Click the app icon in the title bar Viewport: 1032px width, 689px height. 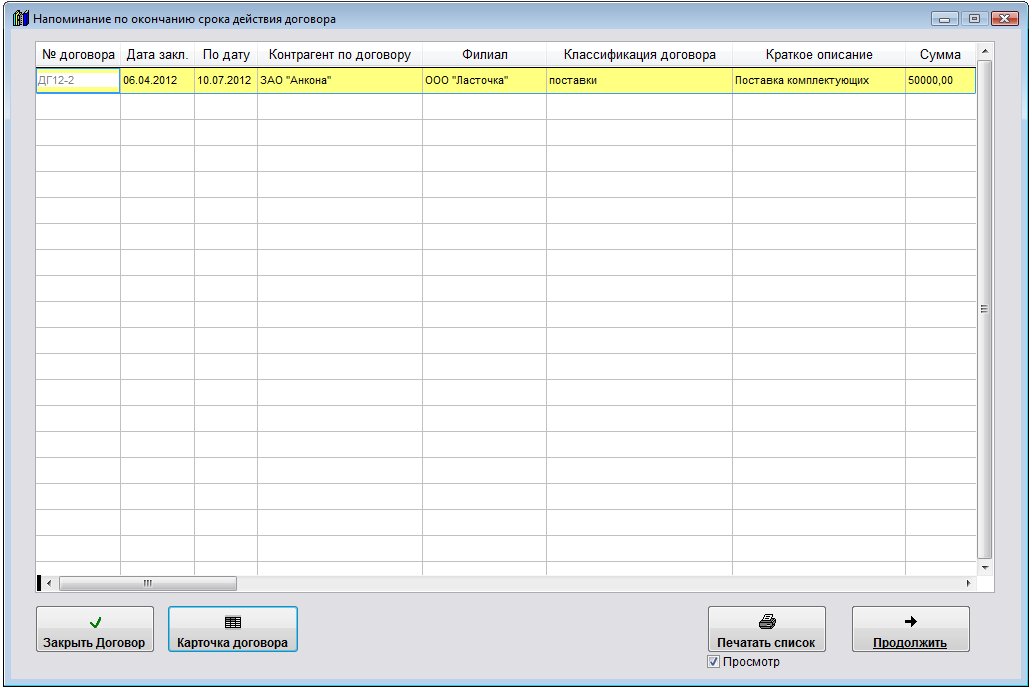point(20,18)
